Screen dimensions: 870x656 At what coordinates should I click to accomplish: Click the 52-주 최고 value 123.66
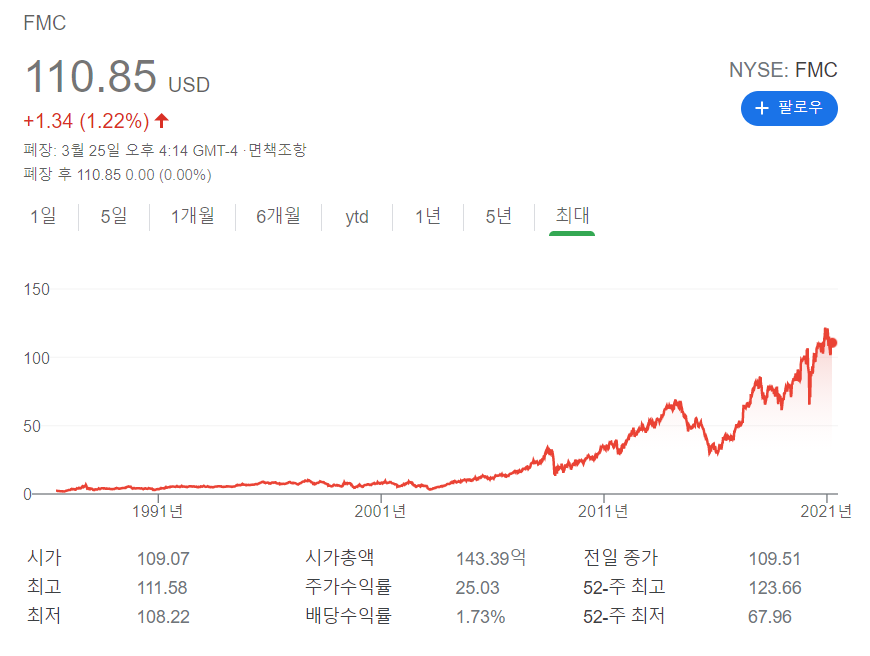pos(775,588)
